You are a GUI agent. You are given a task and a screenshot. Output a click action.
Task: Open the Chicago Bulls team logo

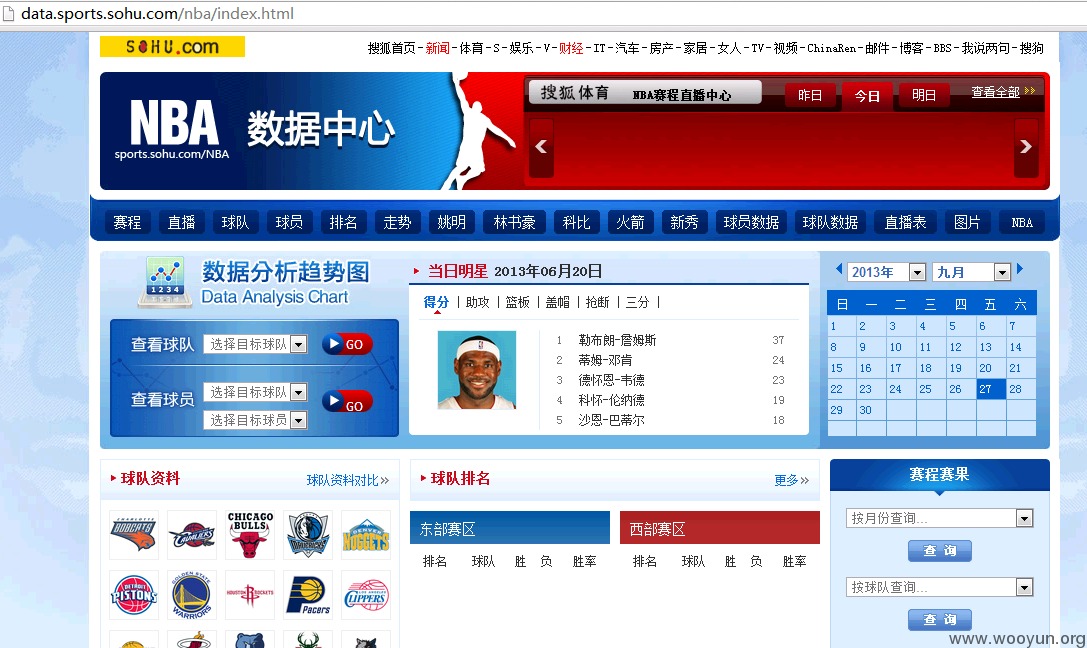coord(250,535)
